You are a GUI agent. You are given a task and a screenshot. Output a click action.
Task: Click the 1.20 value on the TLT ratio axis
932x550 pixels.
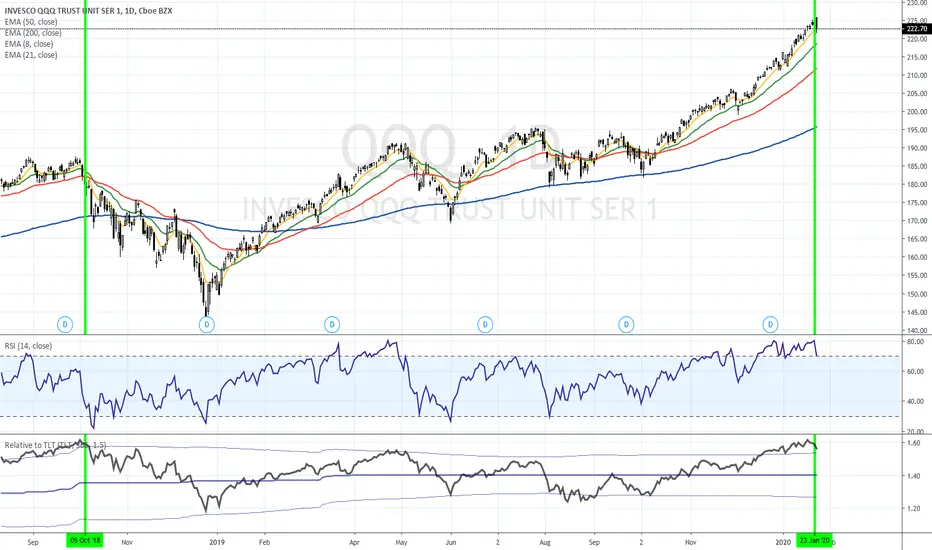click(x=914, y=509)
